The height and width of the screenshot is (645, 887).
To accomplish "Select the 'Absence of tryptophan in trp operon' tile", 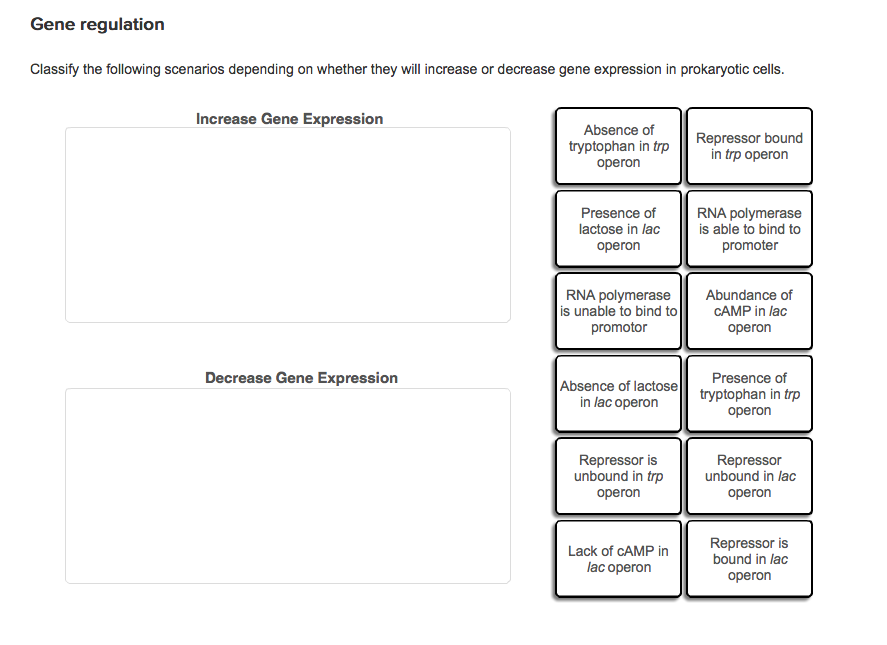I will point(617,146).
